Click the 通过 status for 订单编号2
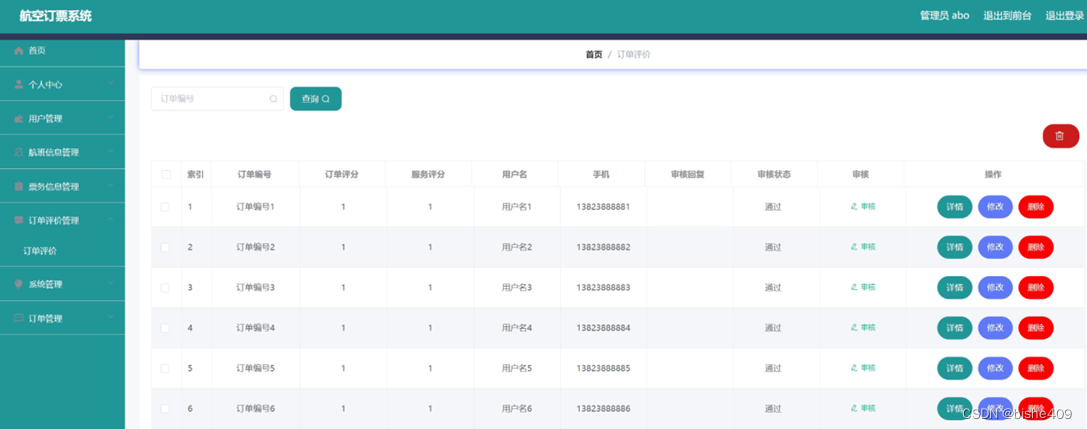The height and width of the screenshot is (429, 1087). 773,247
